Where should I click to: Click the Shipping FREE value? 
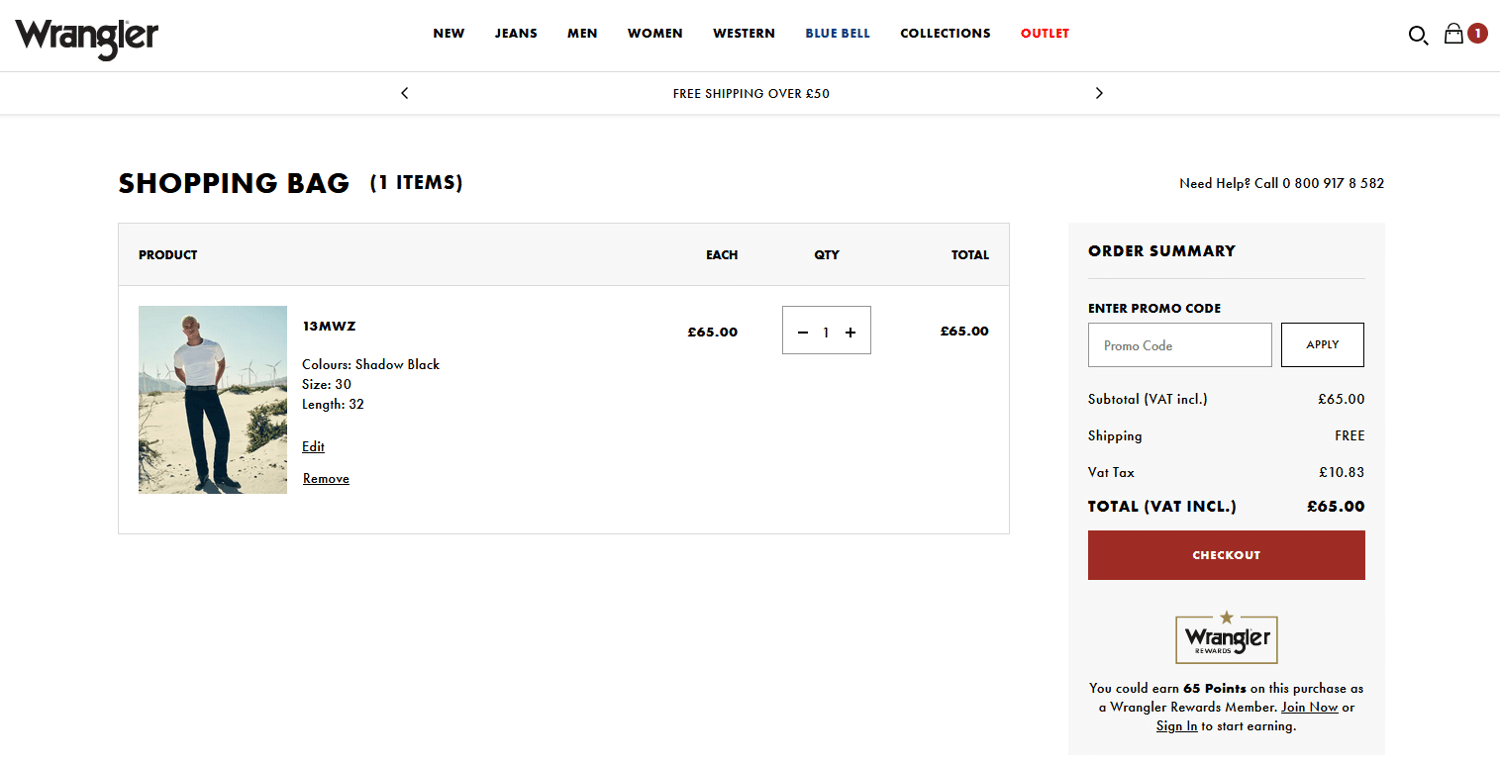1349,436
